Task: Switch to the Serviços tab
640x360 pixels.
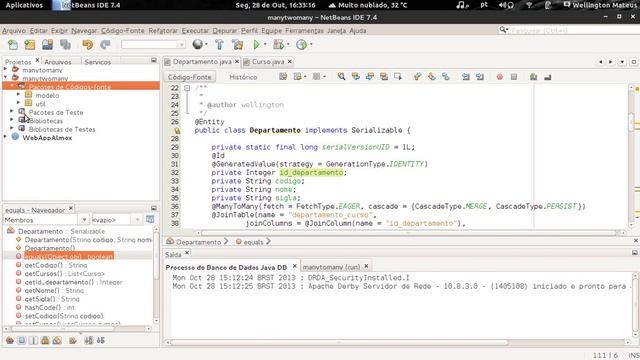Action: coord(98,62)
